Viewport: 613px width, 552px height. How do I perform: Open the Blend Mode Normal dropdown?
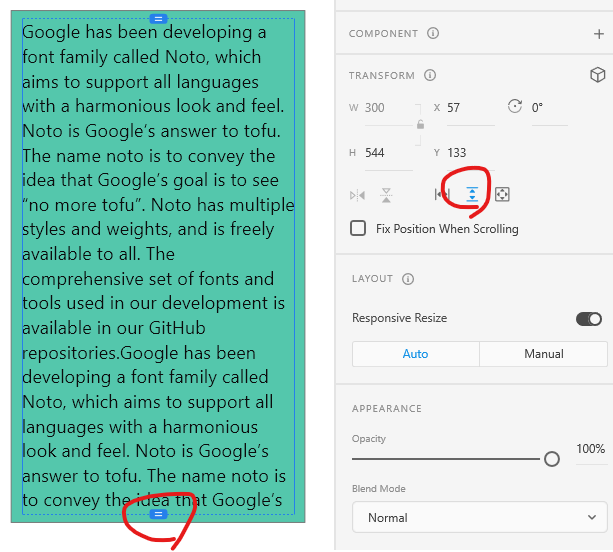coord(480,518)
